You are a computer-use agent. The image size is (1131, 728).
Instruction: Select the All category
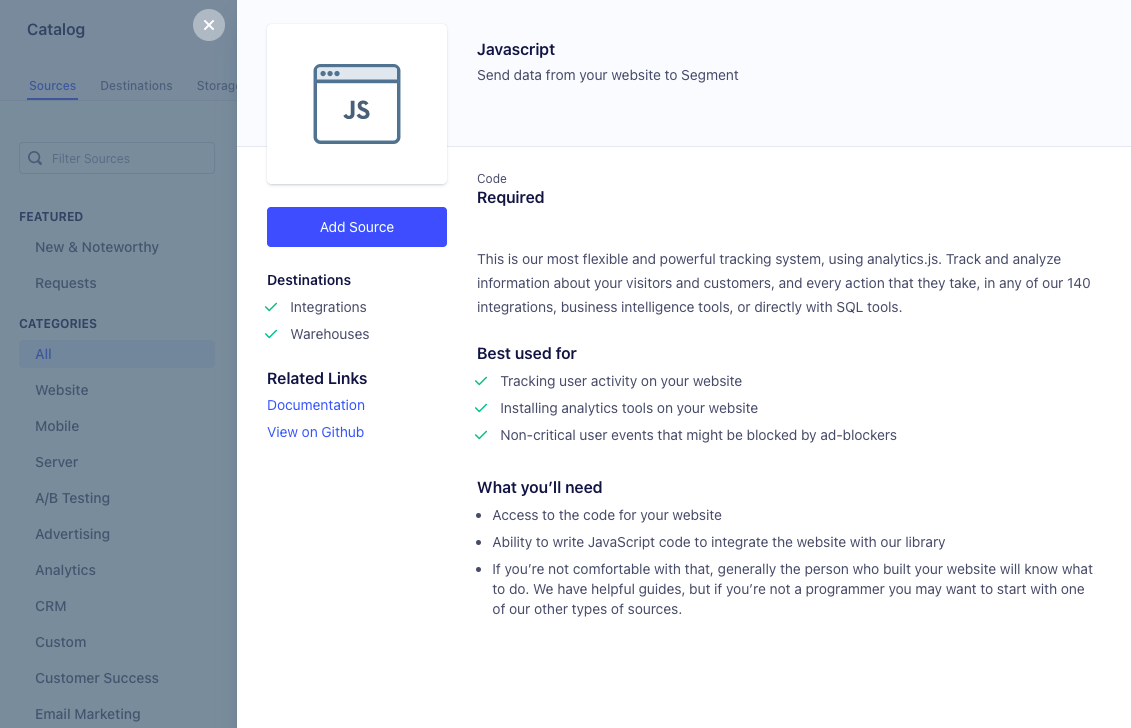coord(117,354)
